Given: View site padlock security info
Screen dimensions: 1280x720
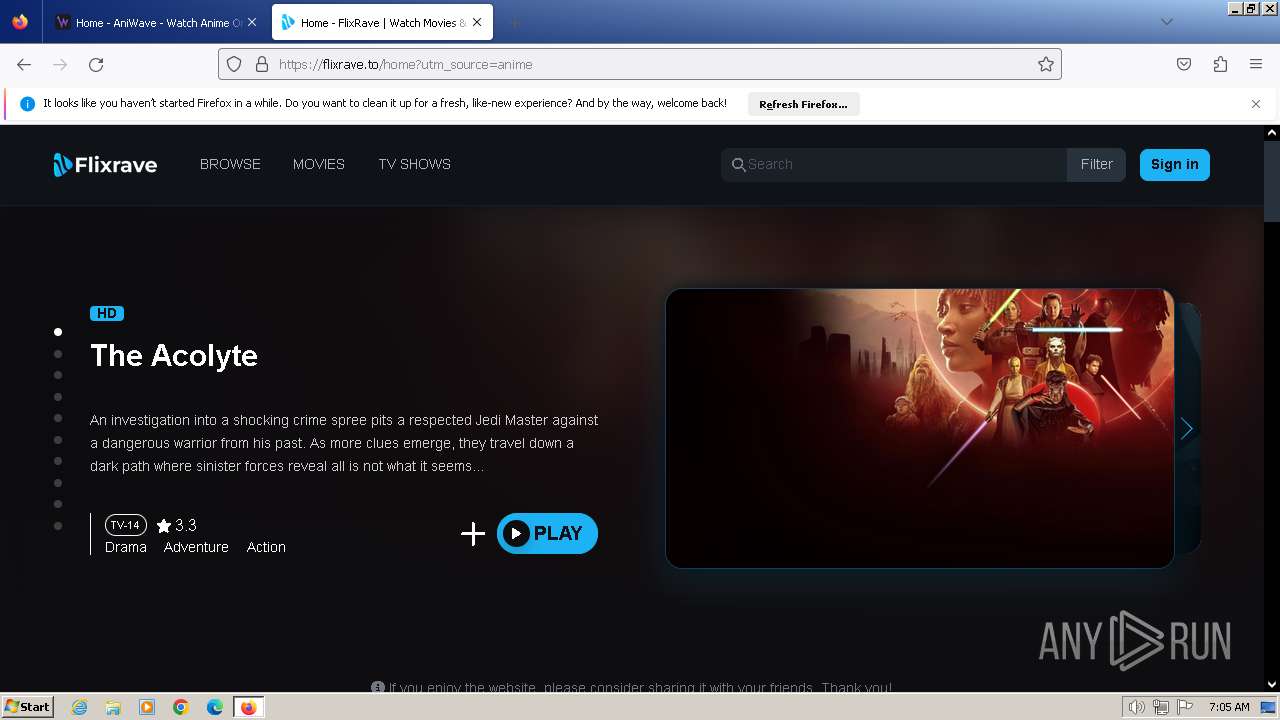Looking at the screenshot, I should pyautogui.click(x=262, y=64).
